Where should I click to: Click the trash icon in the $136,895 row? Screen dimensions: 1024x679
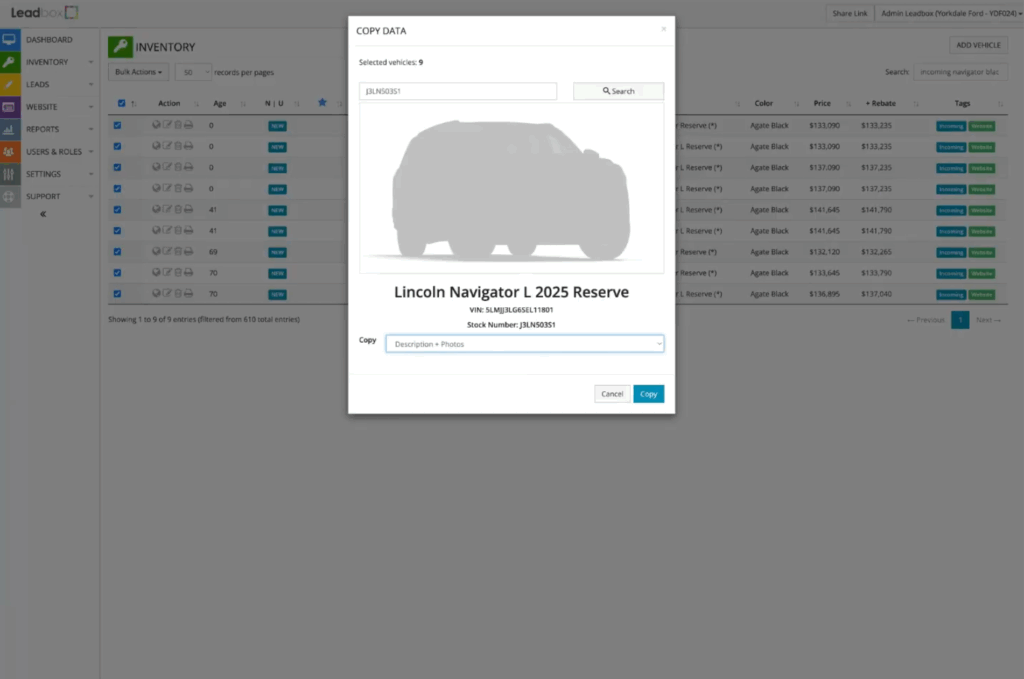click(178, 293)
